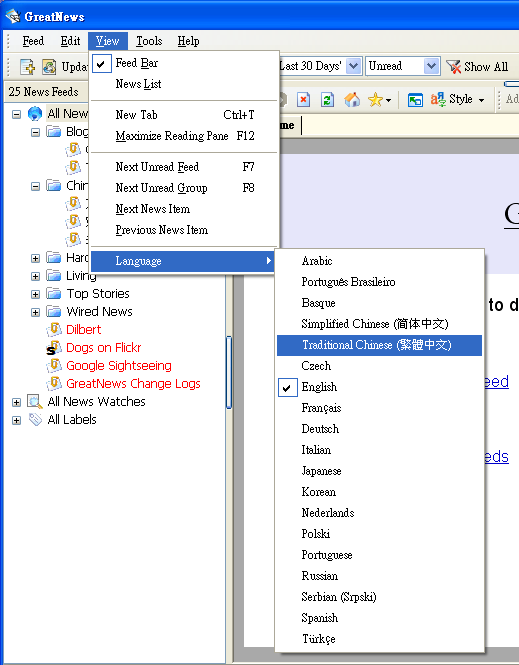This screenshot has height=665, width=519.
Task: Select GreatNews Change Logs feed
Action: click(x=133, y=384)
